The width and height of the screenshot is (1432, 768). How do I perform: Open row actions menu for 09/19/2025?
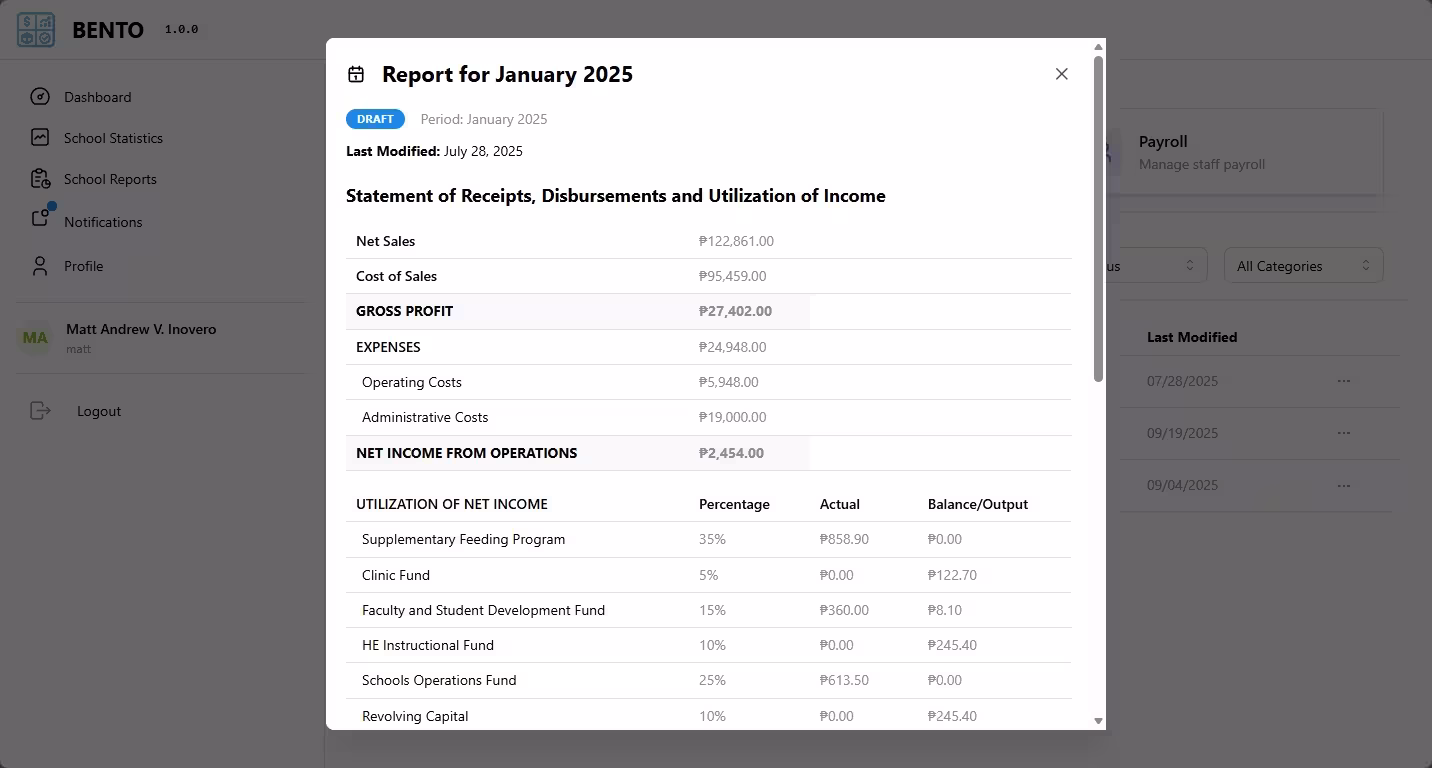tap(1344, 433)
